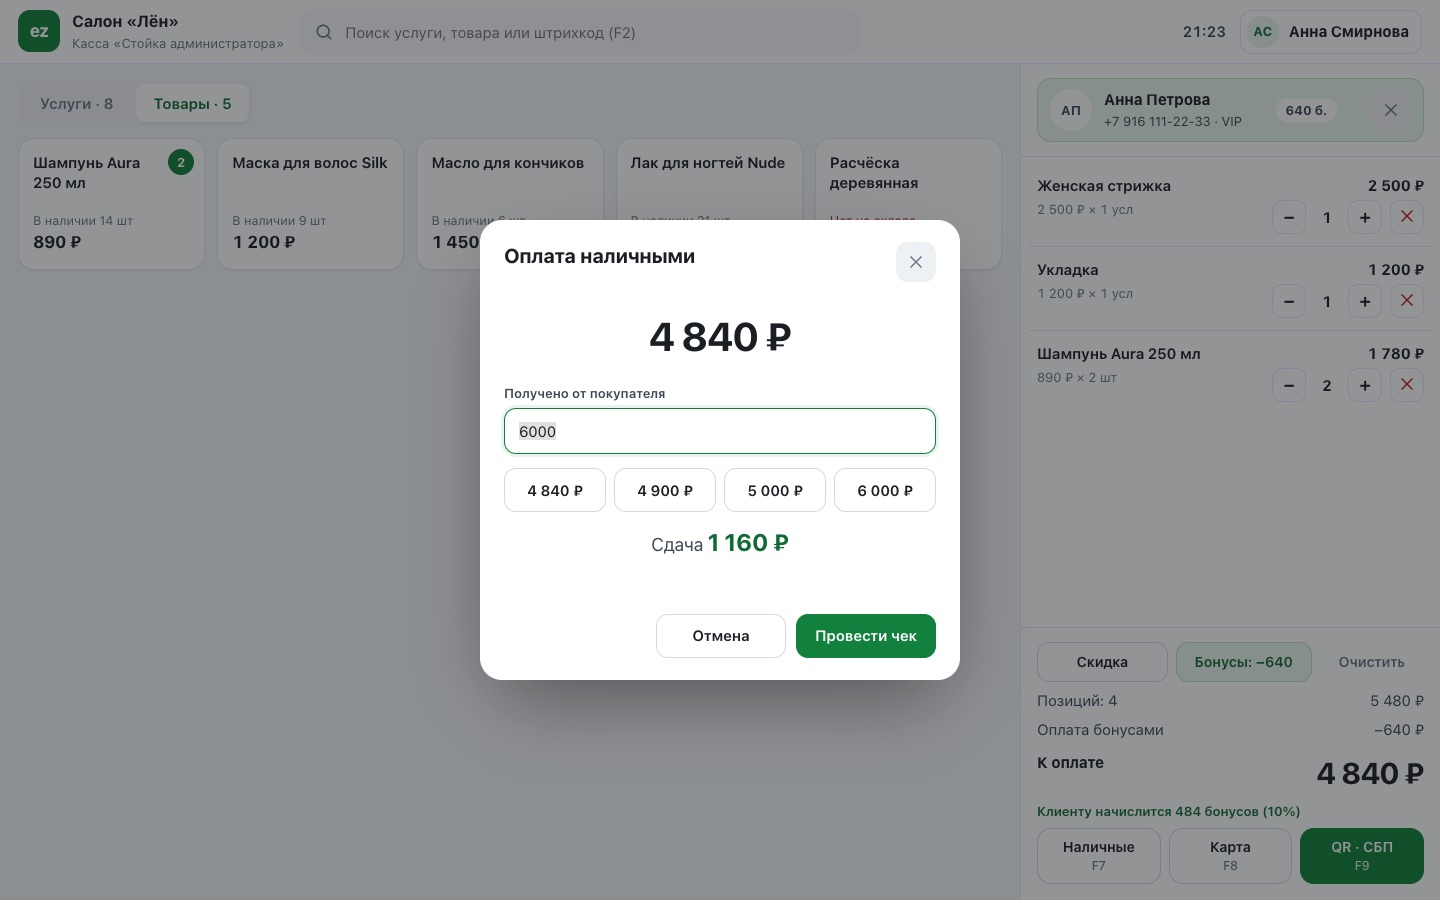Add Шампунь Aura 250 мл product card
Viewport: 1440px width, 900px height.
tap(111, 204)
